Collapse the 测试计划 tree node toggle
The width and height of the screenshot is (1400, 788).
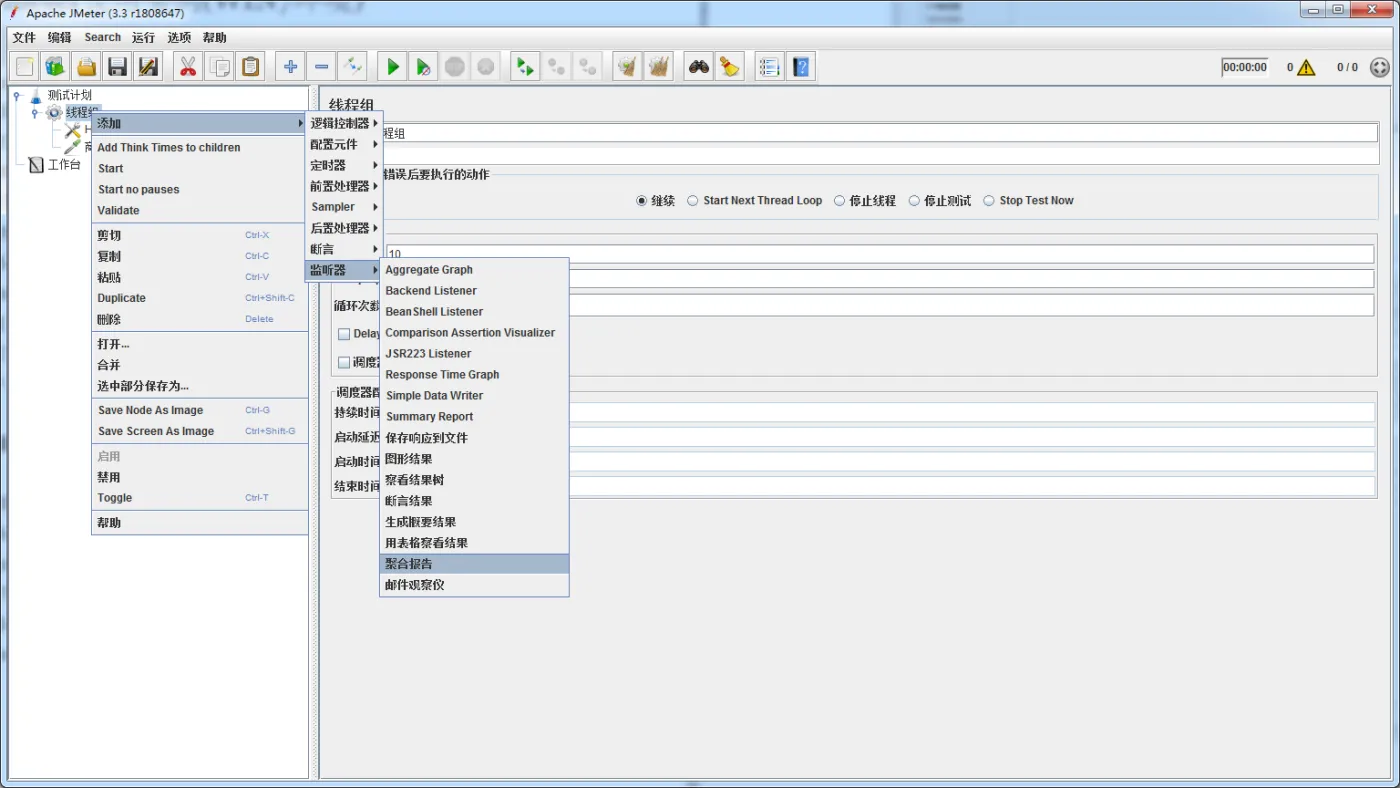(x=17, y=96)
